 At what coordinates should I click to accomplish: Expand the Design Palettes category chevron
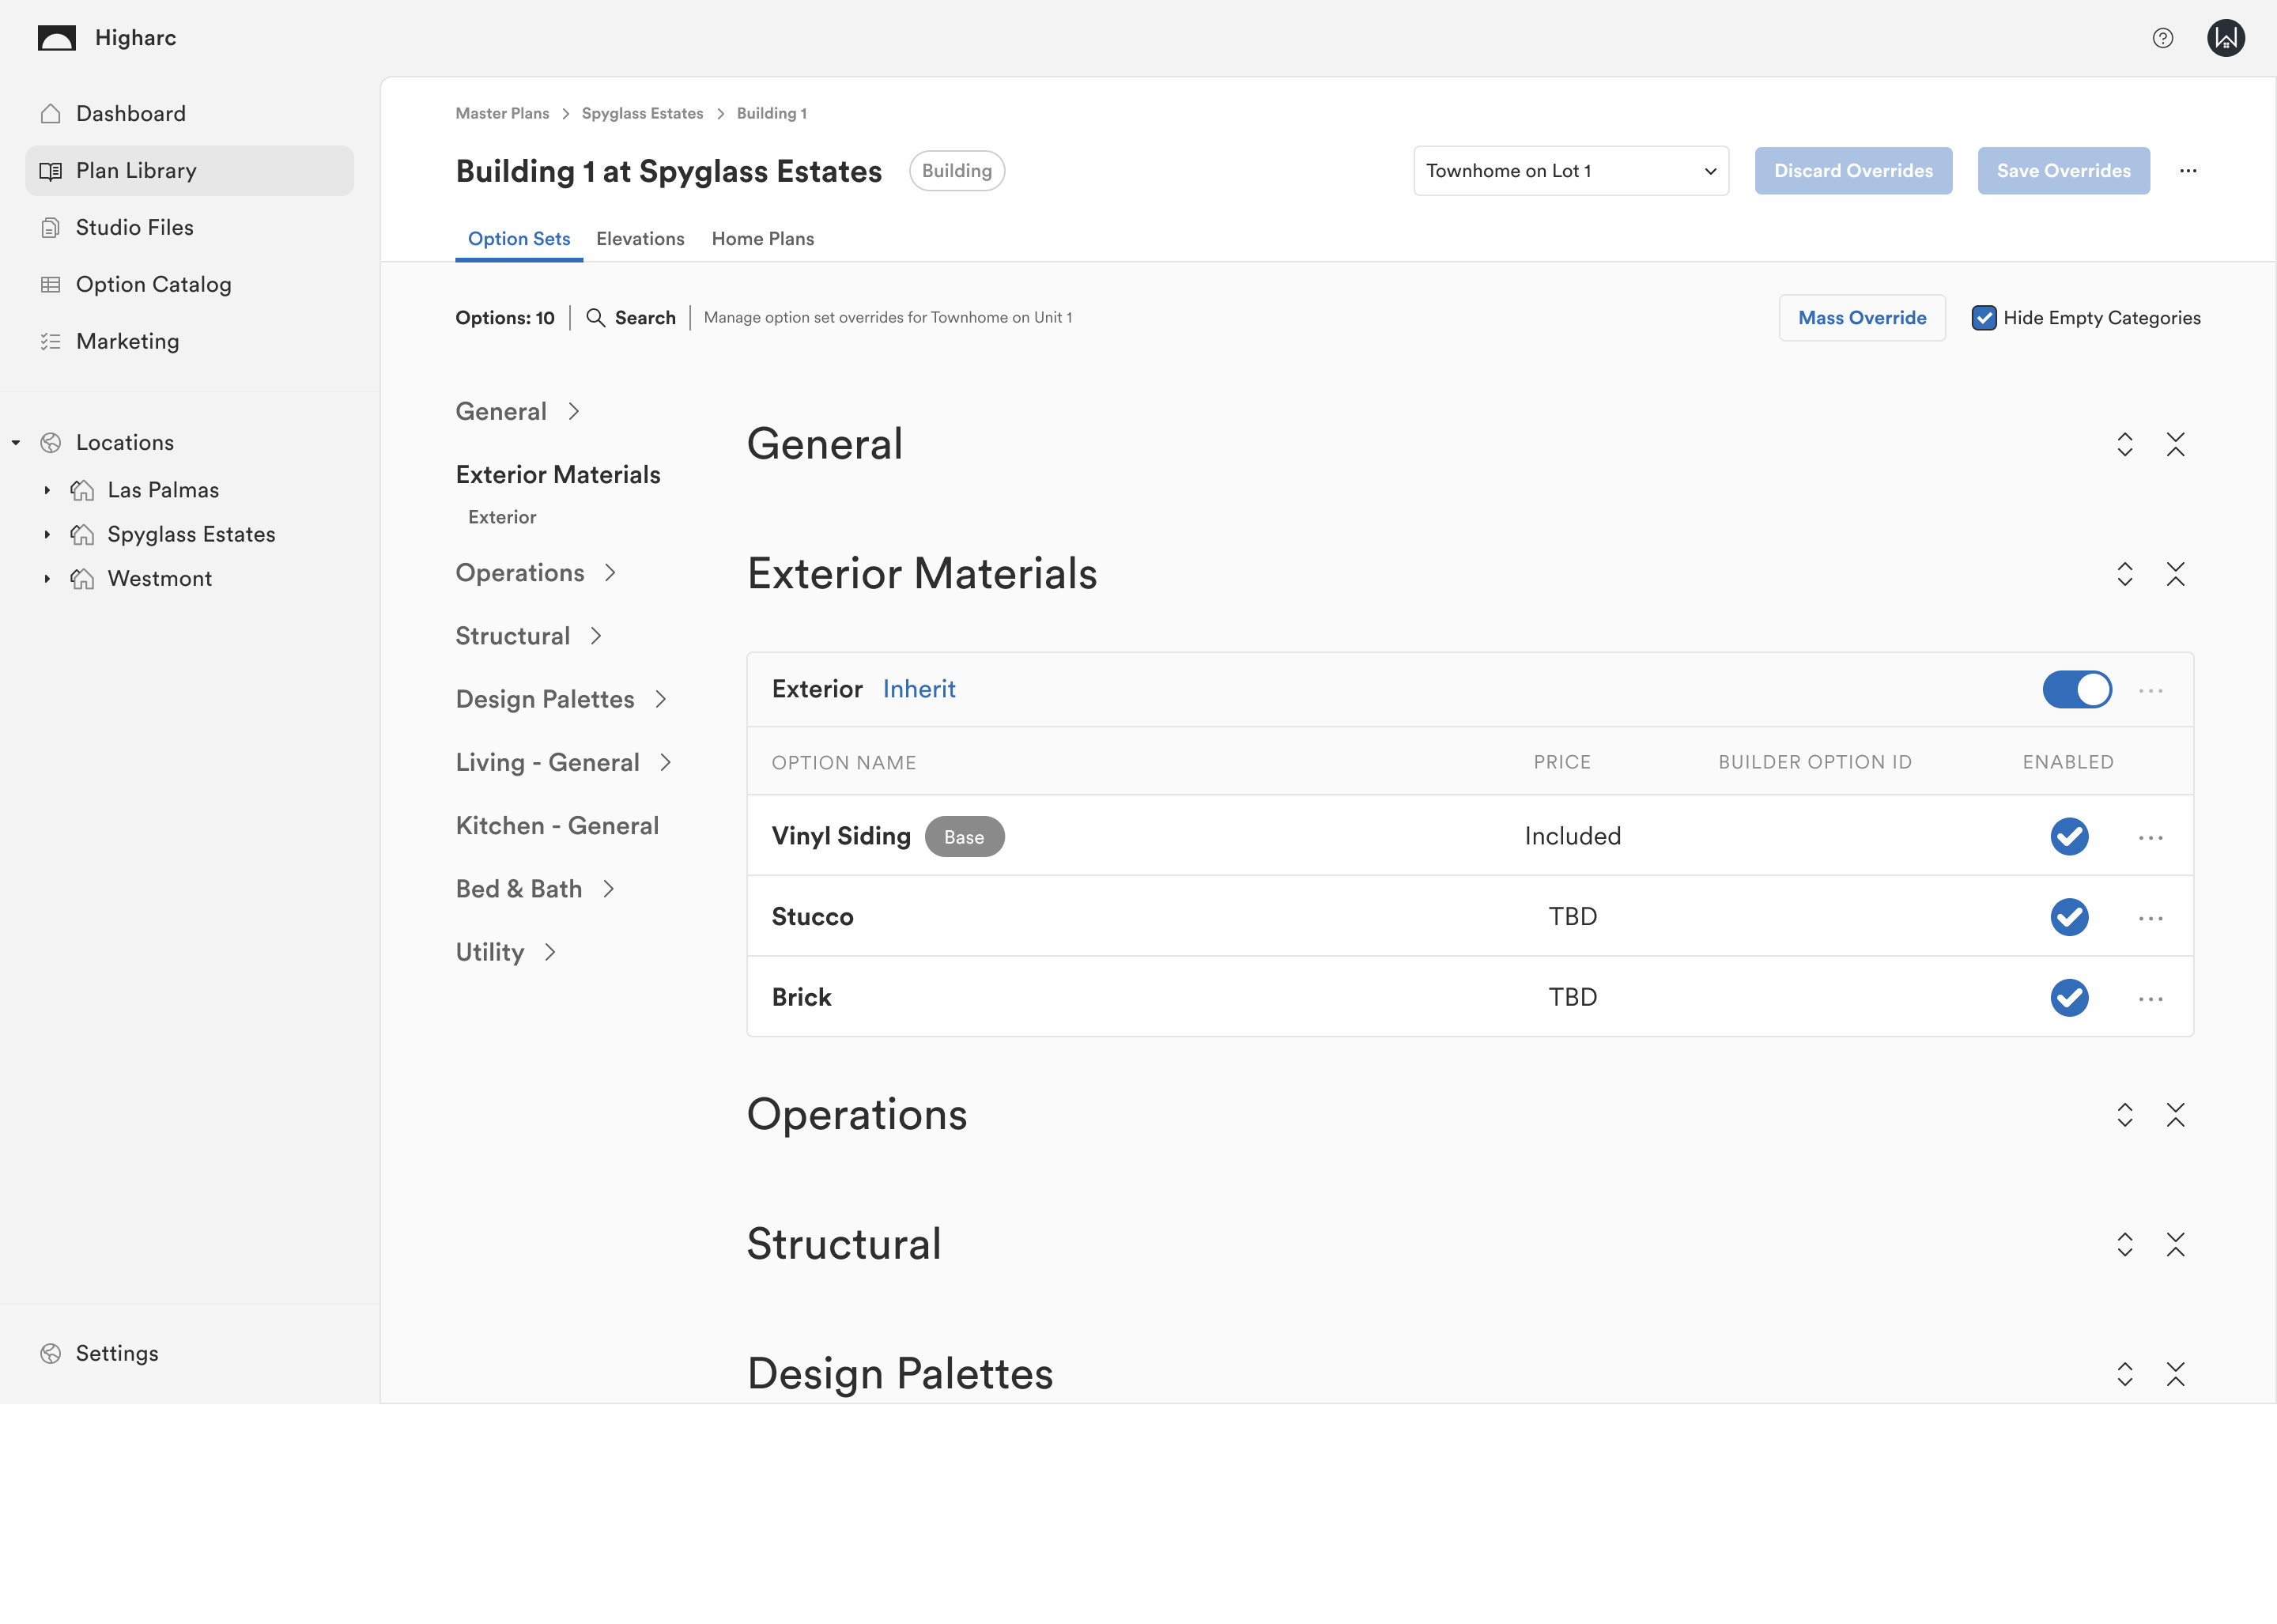coord(661,700)
